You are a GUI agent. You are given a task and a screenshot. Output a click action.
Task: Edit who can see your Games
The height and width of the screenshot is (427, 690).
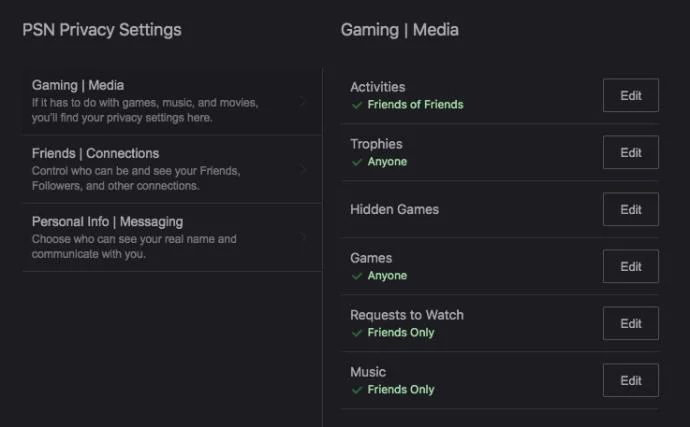tap(631, 266)
